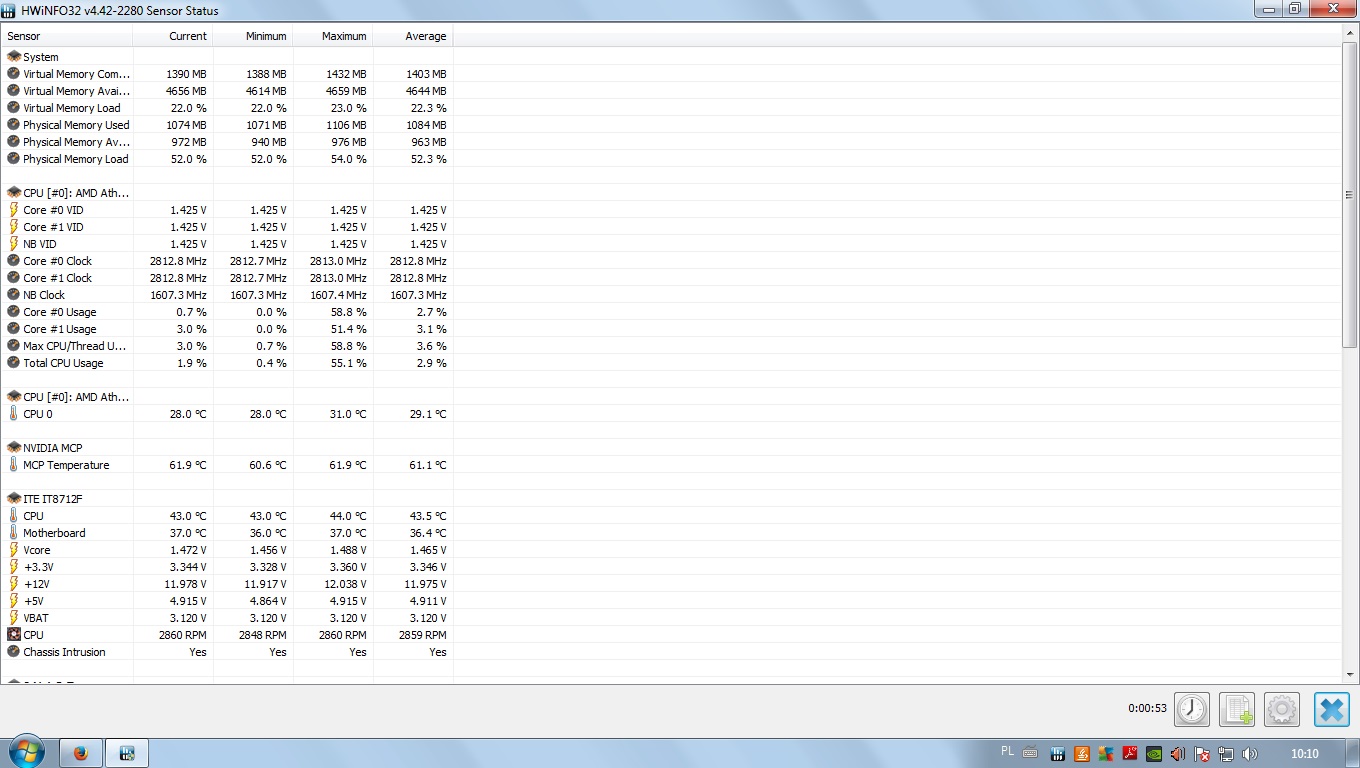Click the Current column header
1360x768 pixels.
[x=173, y=36]
